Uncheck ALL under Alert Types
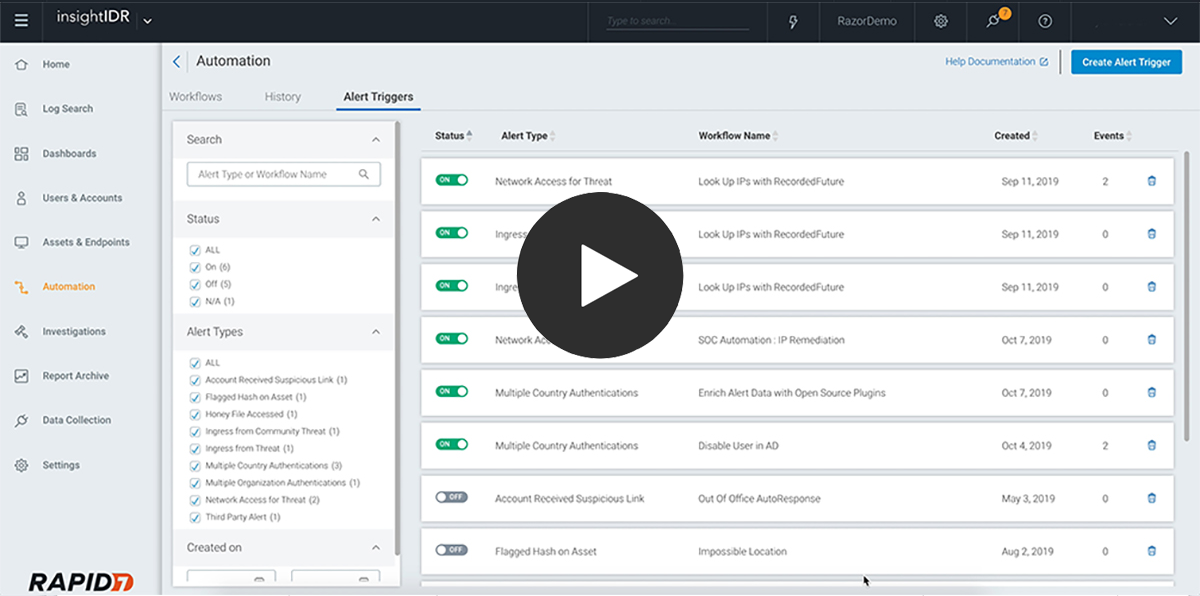Viewport: 1200px width, 596px height. click(x=195, y=363)
